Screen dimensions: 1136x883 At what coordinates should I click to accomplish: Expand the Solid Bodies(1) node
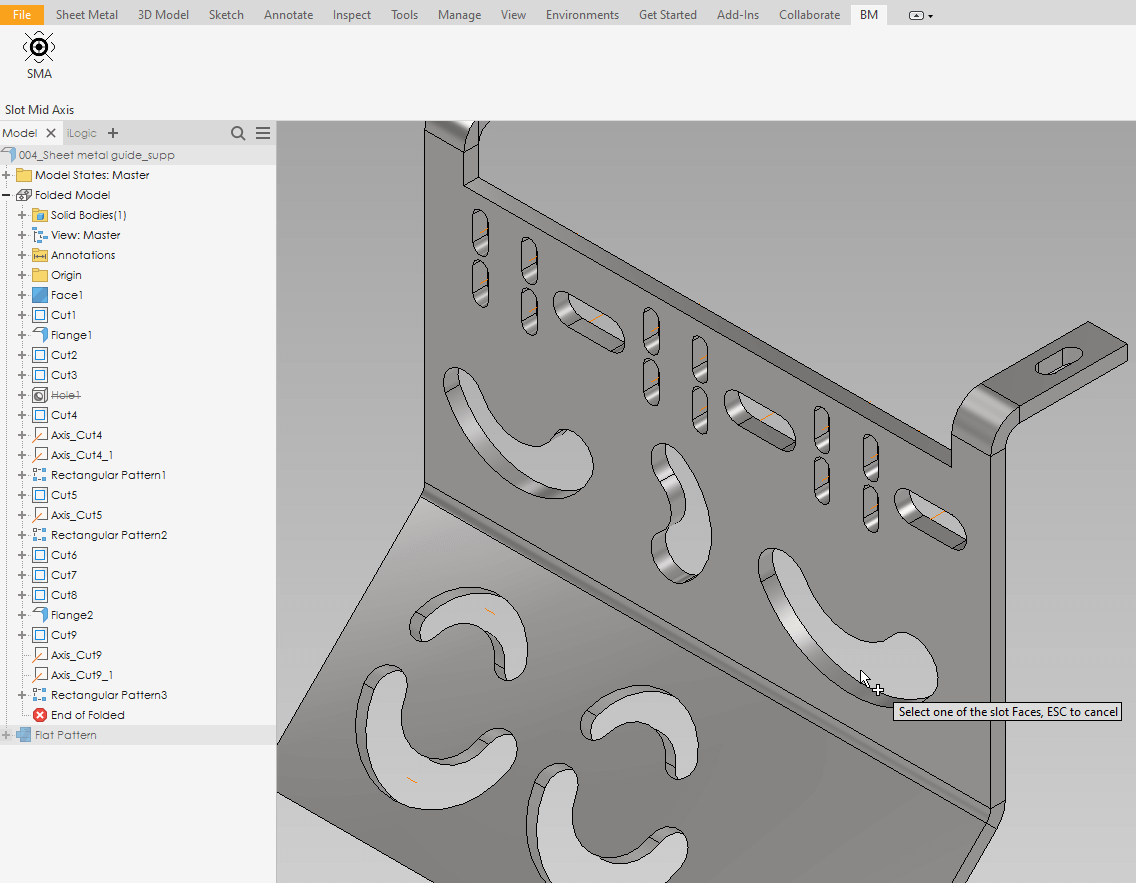(22, 215)
